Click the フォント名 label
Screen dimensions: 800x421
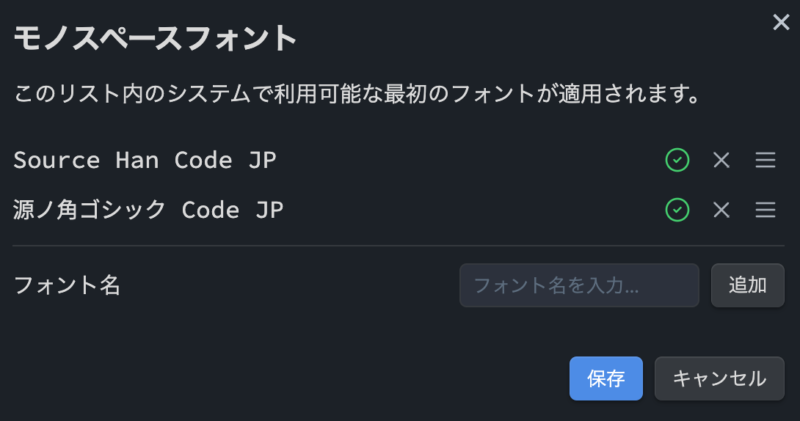click(x=67, y=285)
